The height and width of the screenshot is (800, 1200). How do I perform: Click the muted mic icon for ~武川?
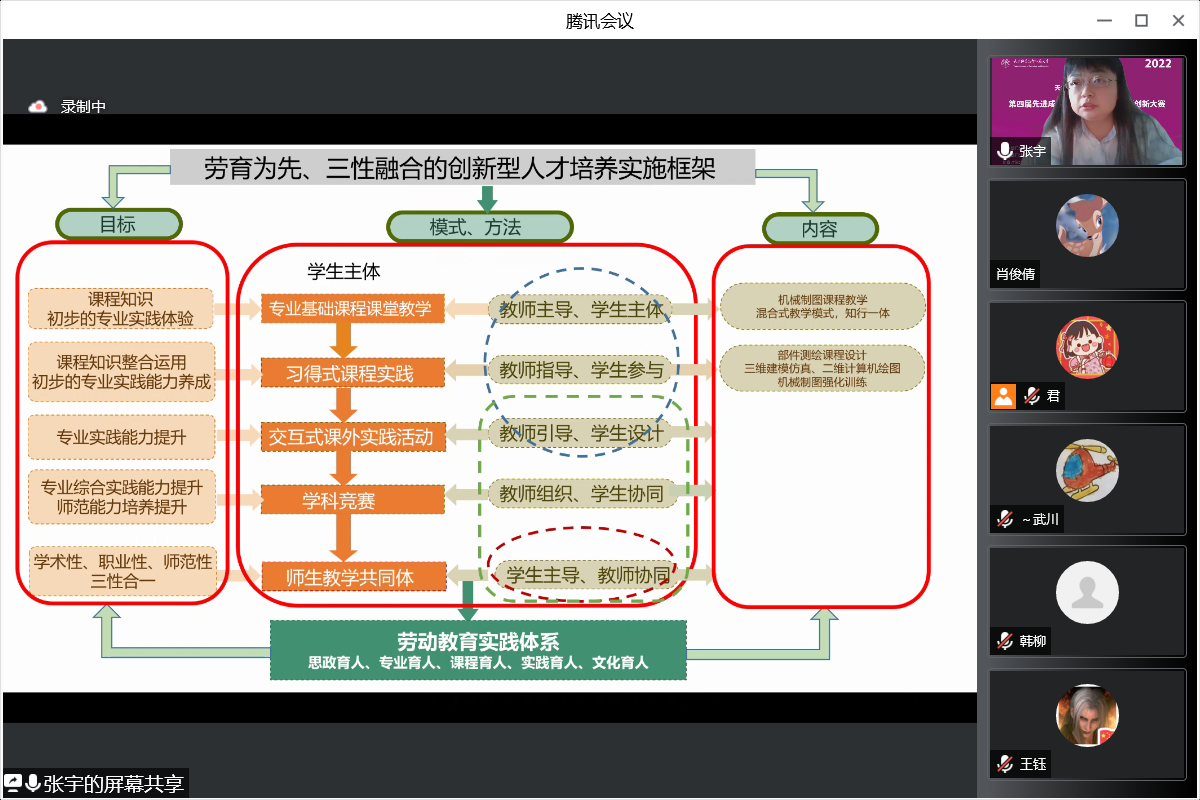point(1005,519)
